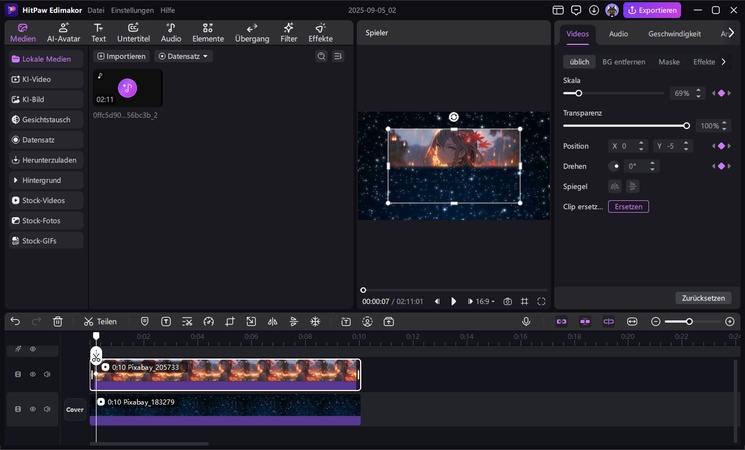
Task: Expand the Hintergrund sidebar item
Action: tap(46, 180)
